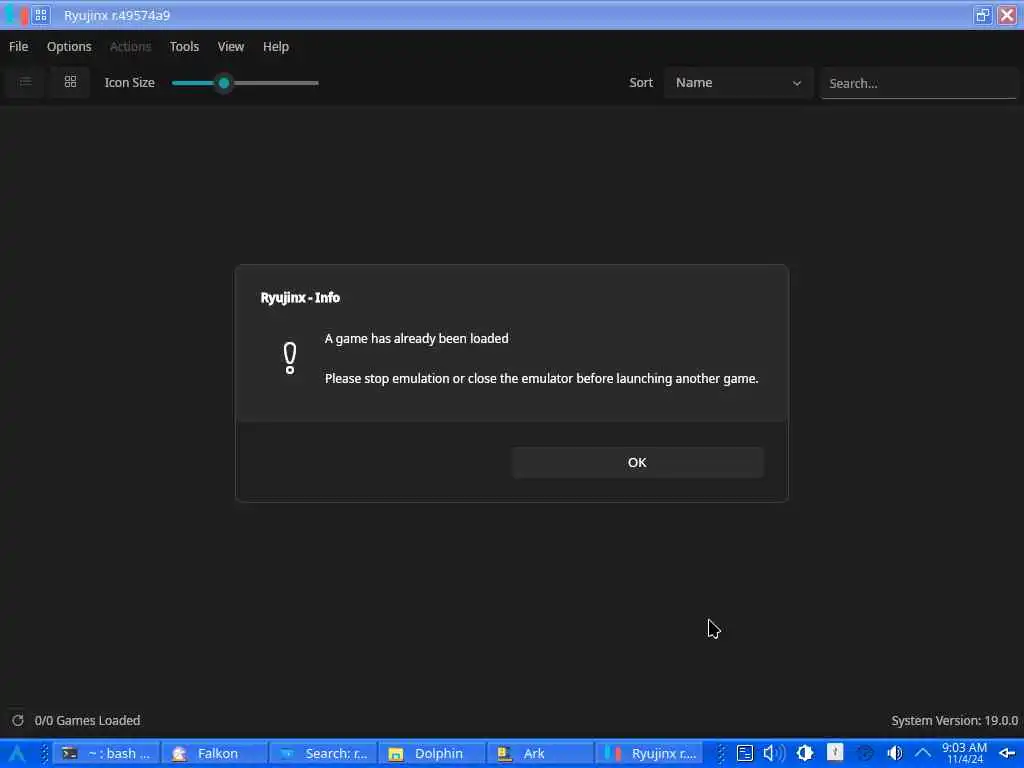This screenshot has height=768, width=1024.
Task: Open the File menu
Action: (18, 46)
